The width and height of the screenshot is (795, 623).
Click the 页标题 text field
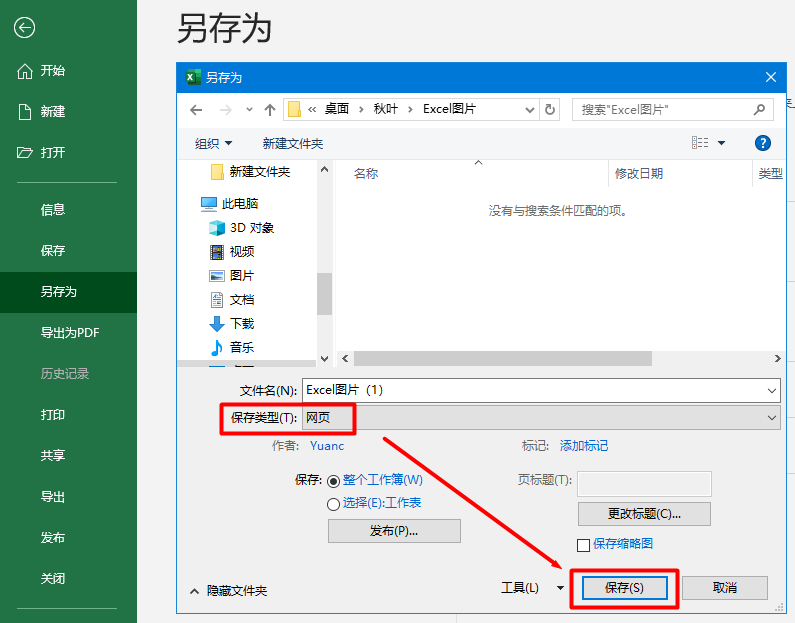(x=644, y=483)
